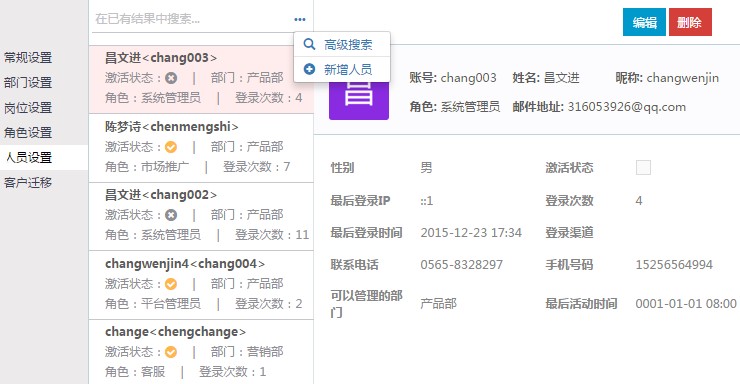Open 常规设置 in the sidebar

28,58
